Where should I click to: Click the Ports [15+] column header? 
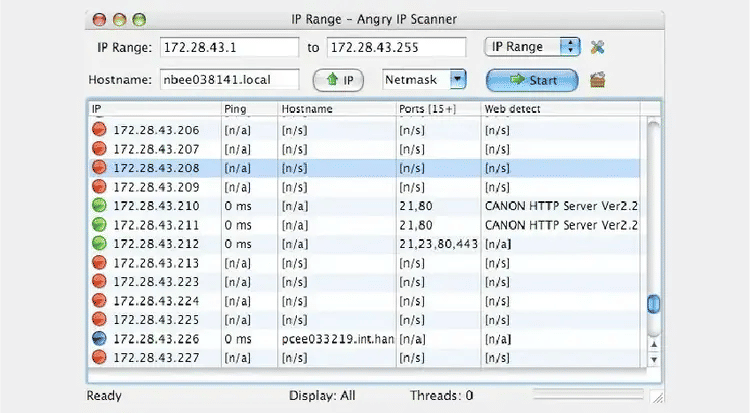point(438,108)
